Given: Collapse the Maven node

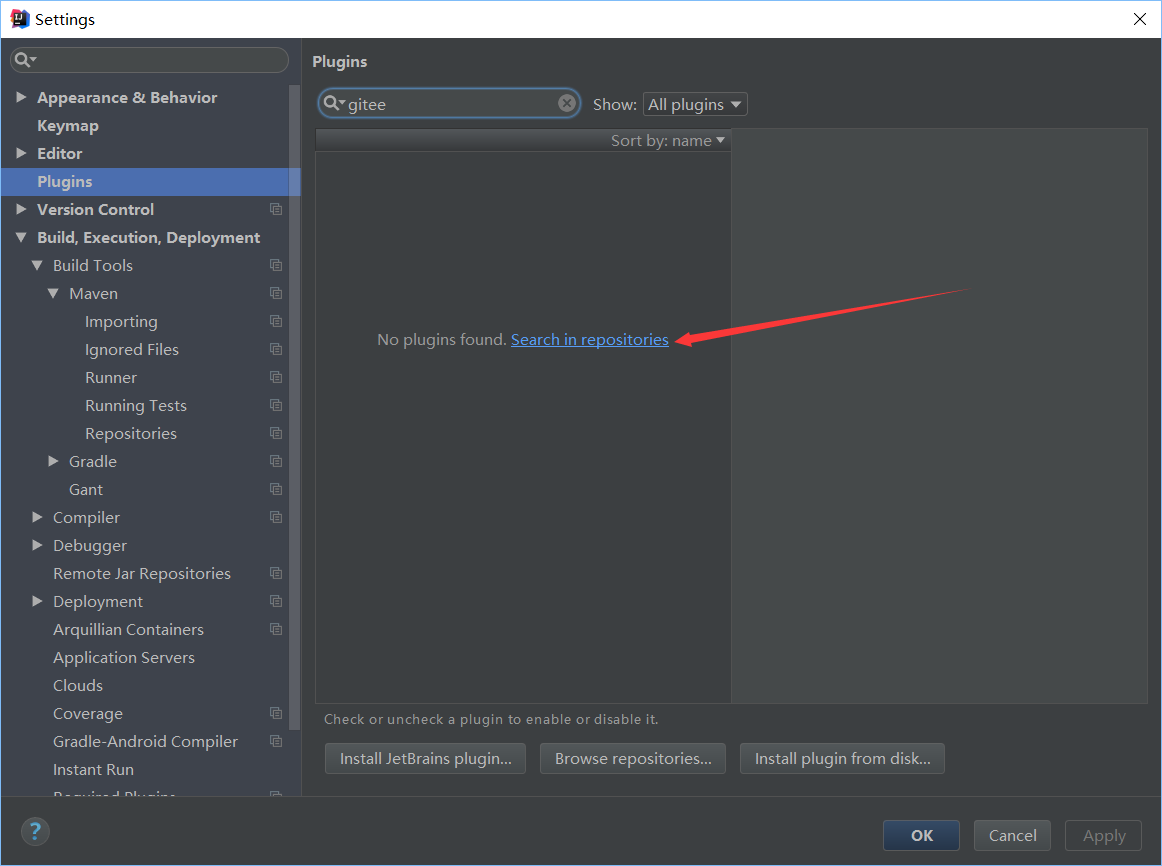Looking at the screenshot, I should coord(53,293).
